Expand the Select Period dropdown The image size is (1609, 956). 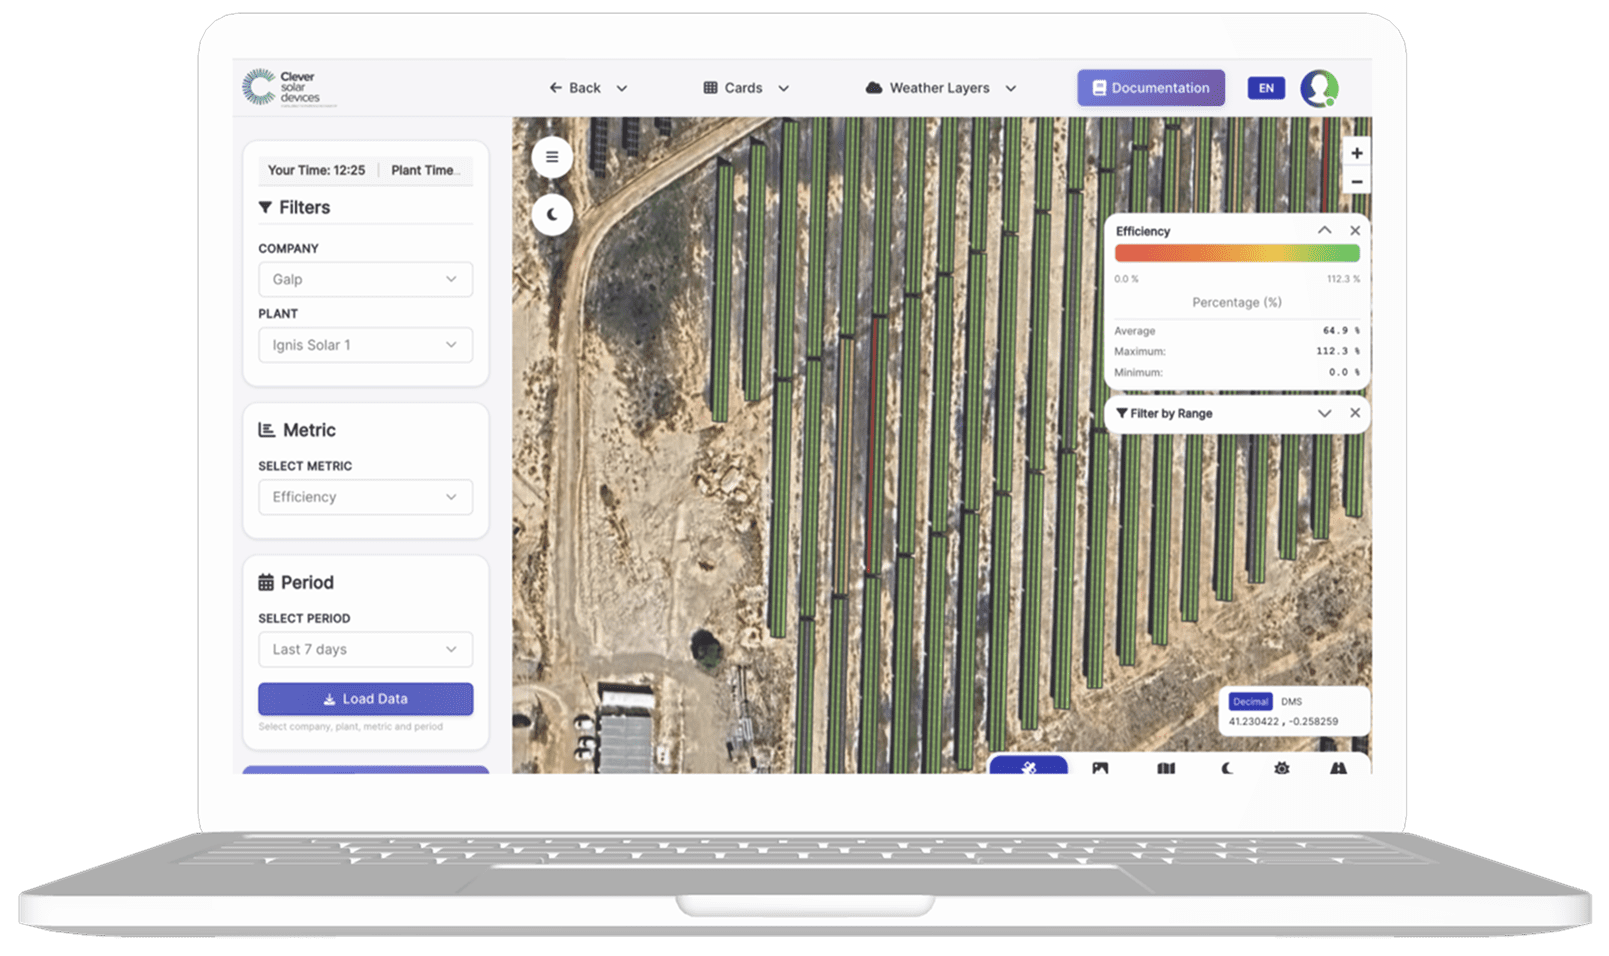click(365, 649)
